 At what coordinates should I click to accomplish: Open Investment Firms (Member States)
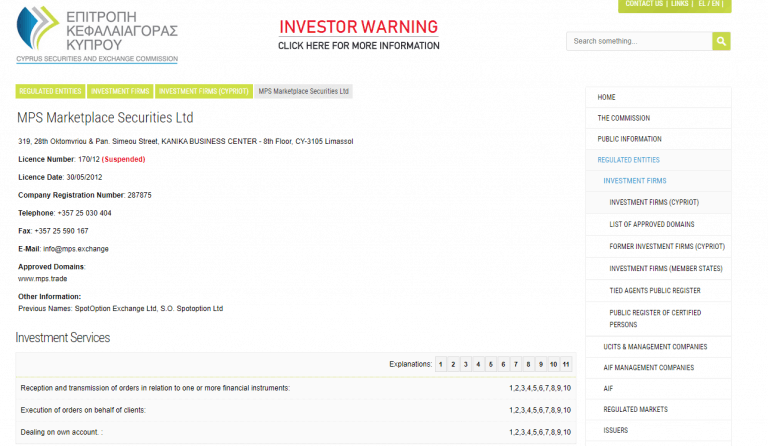[658, 269]
